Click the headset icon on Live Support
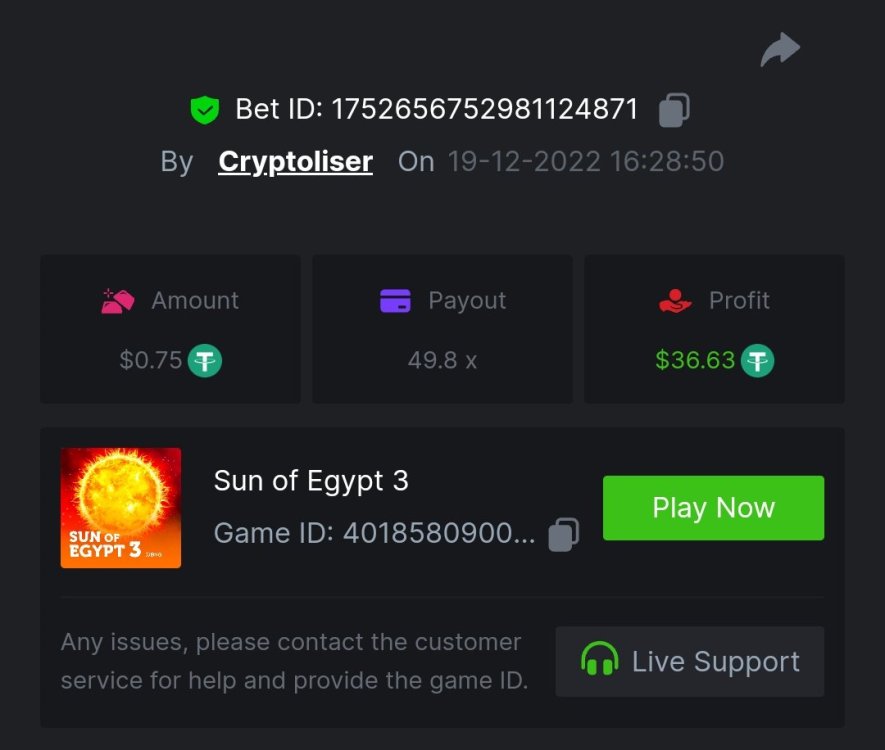 (x=600, y=661)
